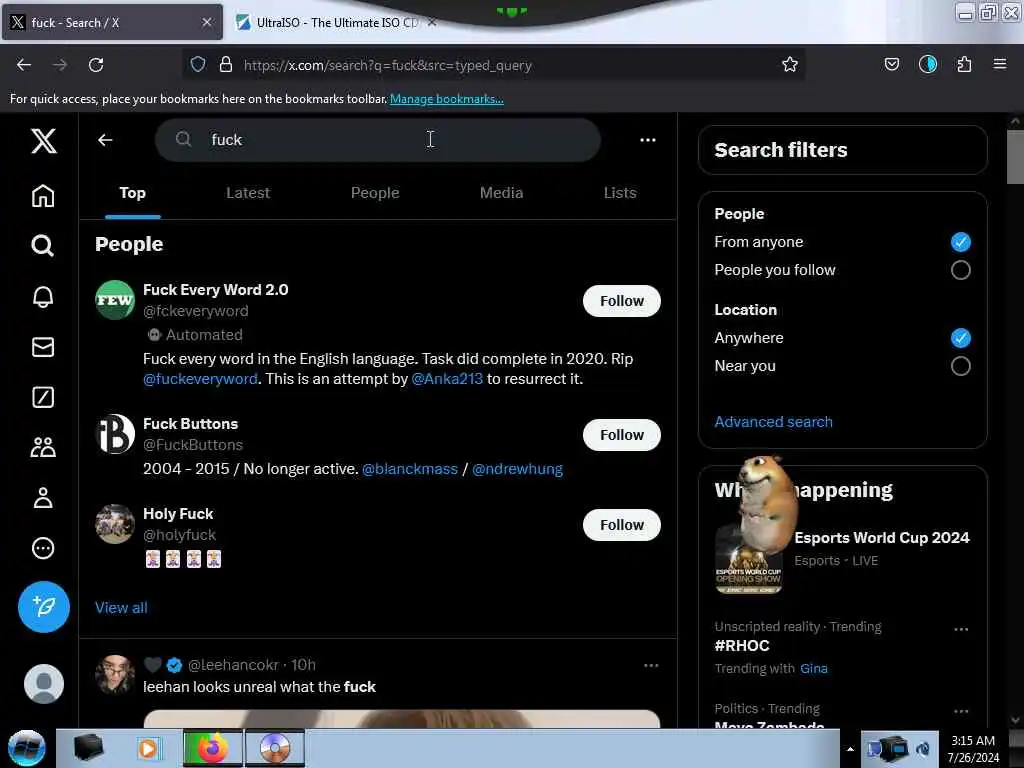Compose a new post with blue button
This screenshot has height=768, width=1024.
[44, 607]
